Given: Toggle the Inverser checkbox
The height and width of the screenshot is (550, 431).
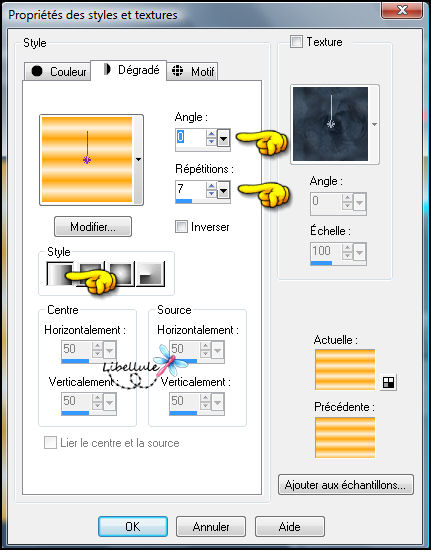Looking at the screenshot, I should 181,227.
